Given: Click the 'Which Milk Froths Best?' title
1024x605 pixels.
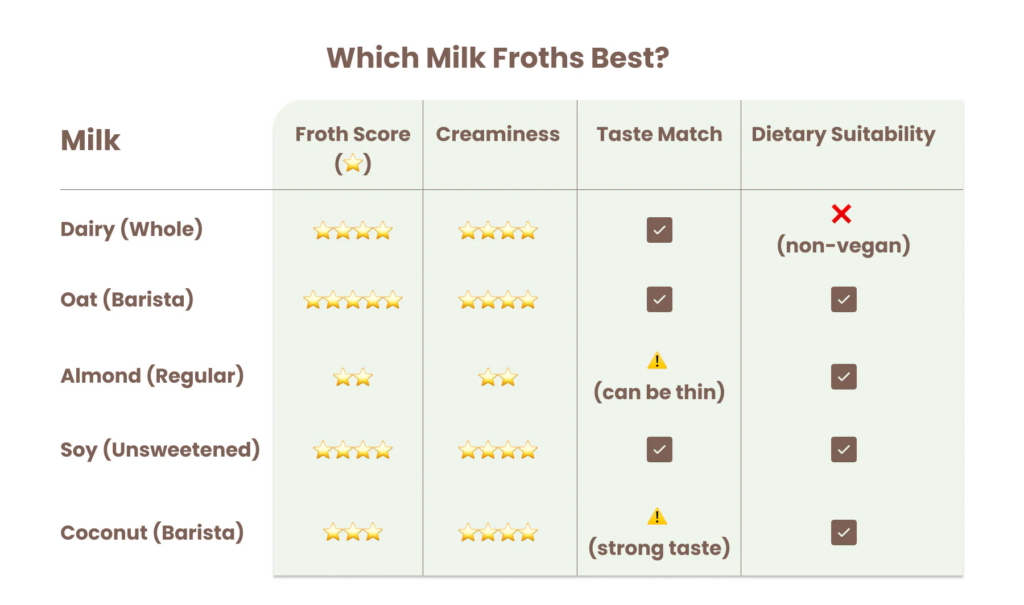Looking at the screenshot, I should click(x=498, y=57).
